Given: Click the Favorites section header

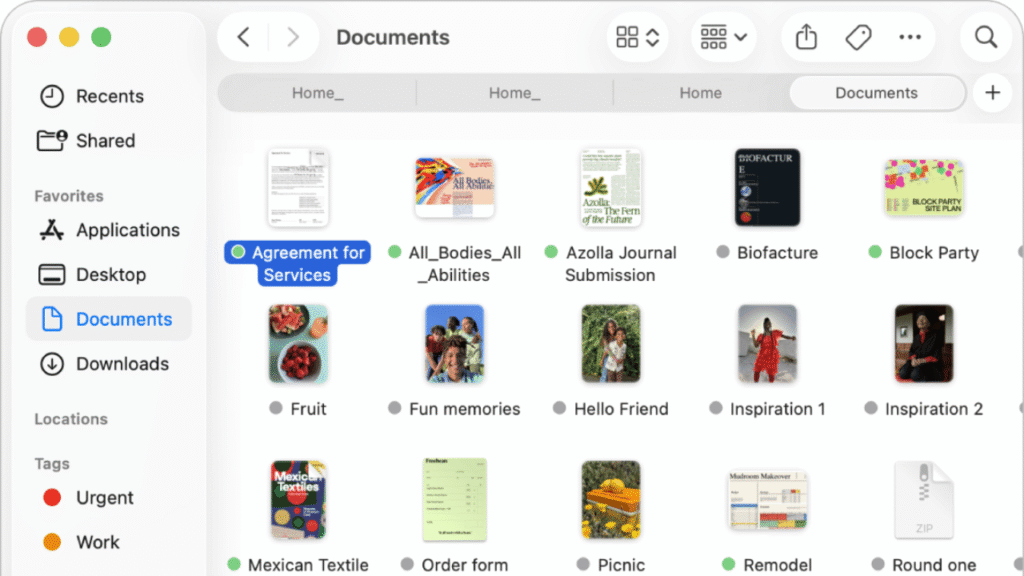Looking at the screenshot, I should tap(69, 196).
